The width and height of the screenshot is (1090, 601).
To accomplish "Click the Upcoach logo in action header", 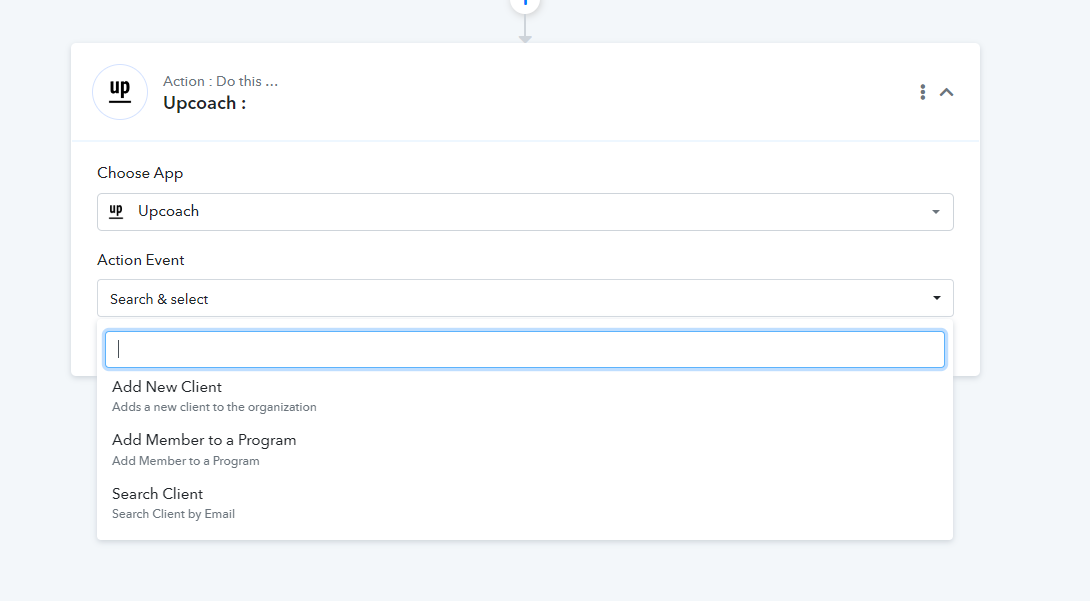I will pos(120,92).
